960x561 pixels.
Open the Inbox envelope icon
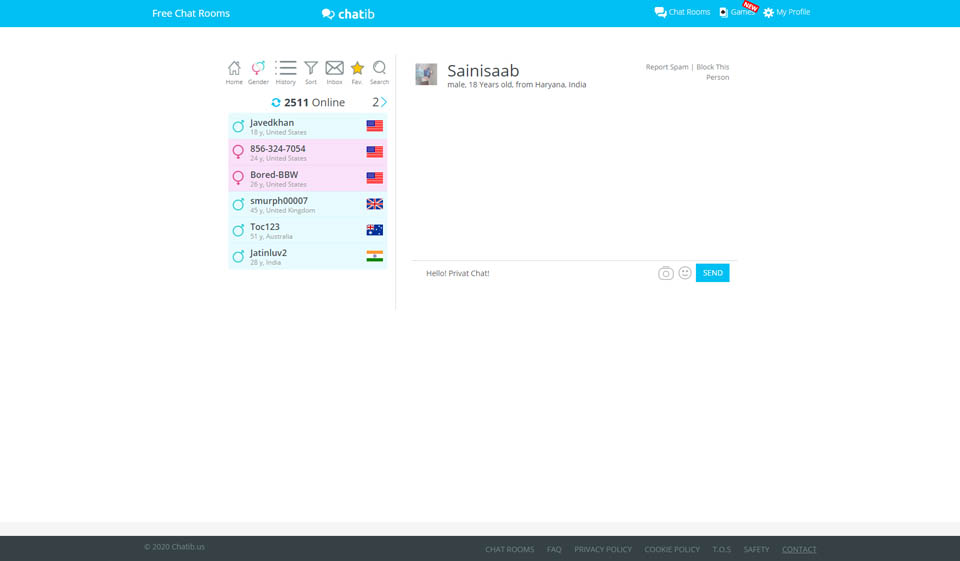tap(334, 68)
